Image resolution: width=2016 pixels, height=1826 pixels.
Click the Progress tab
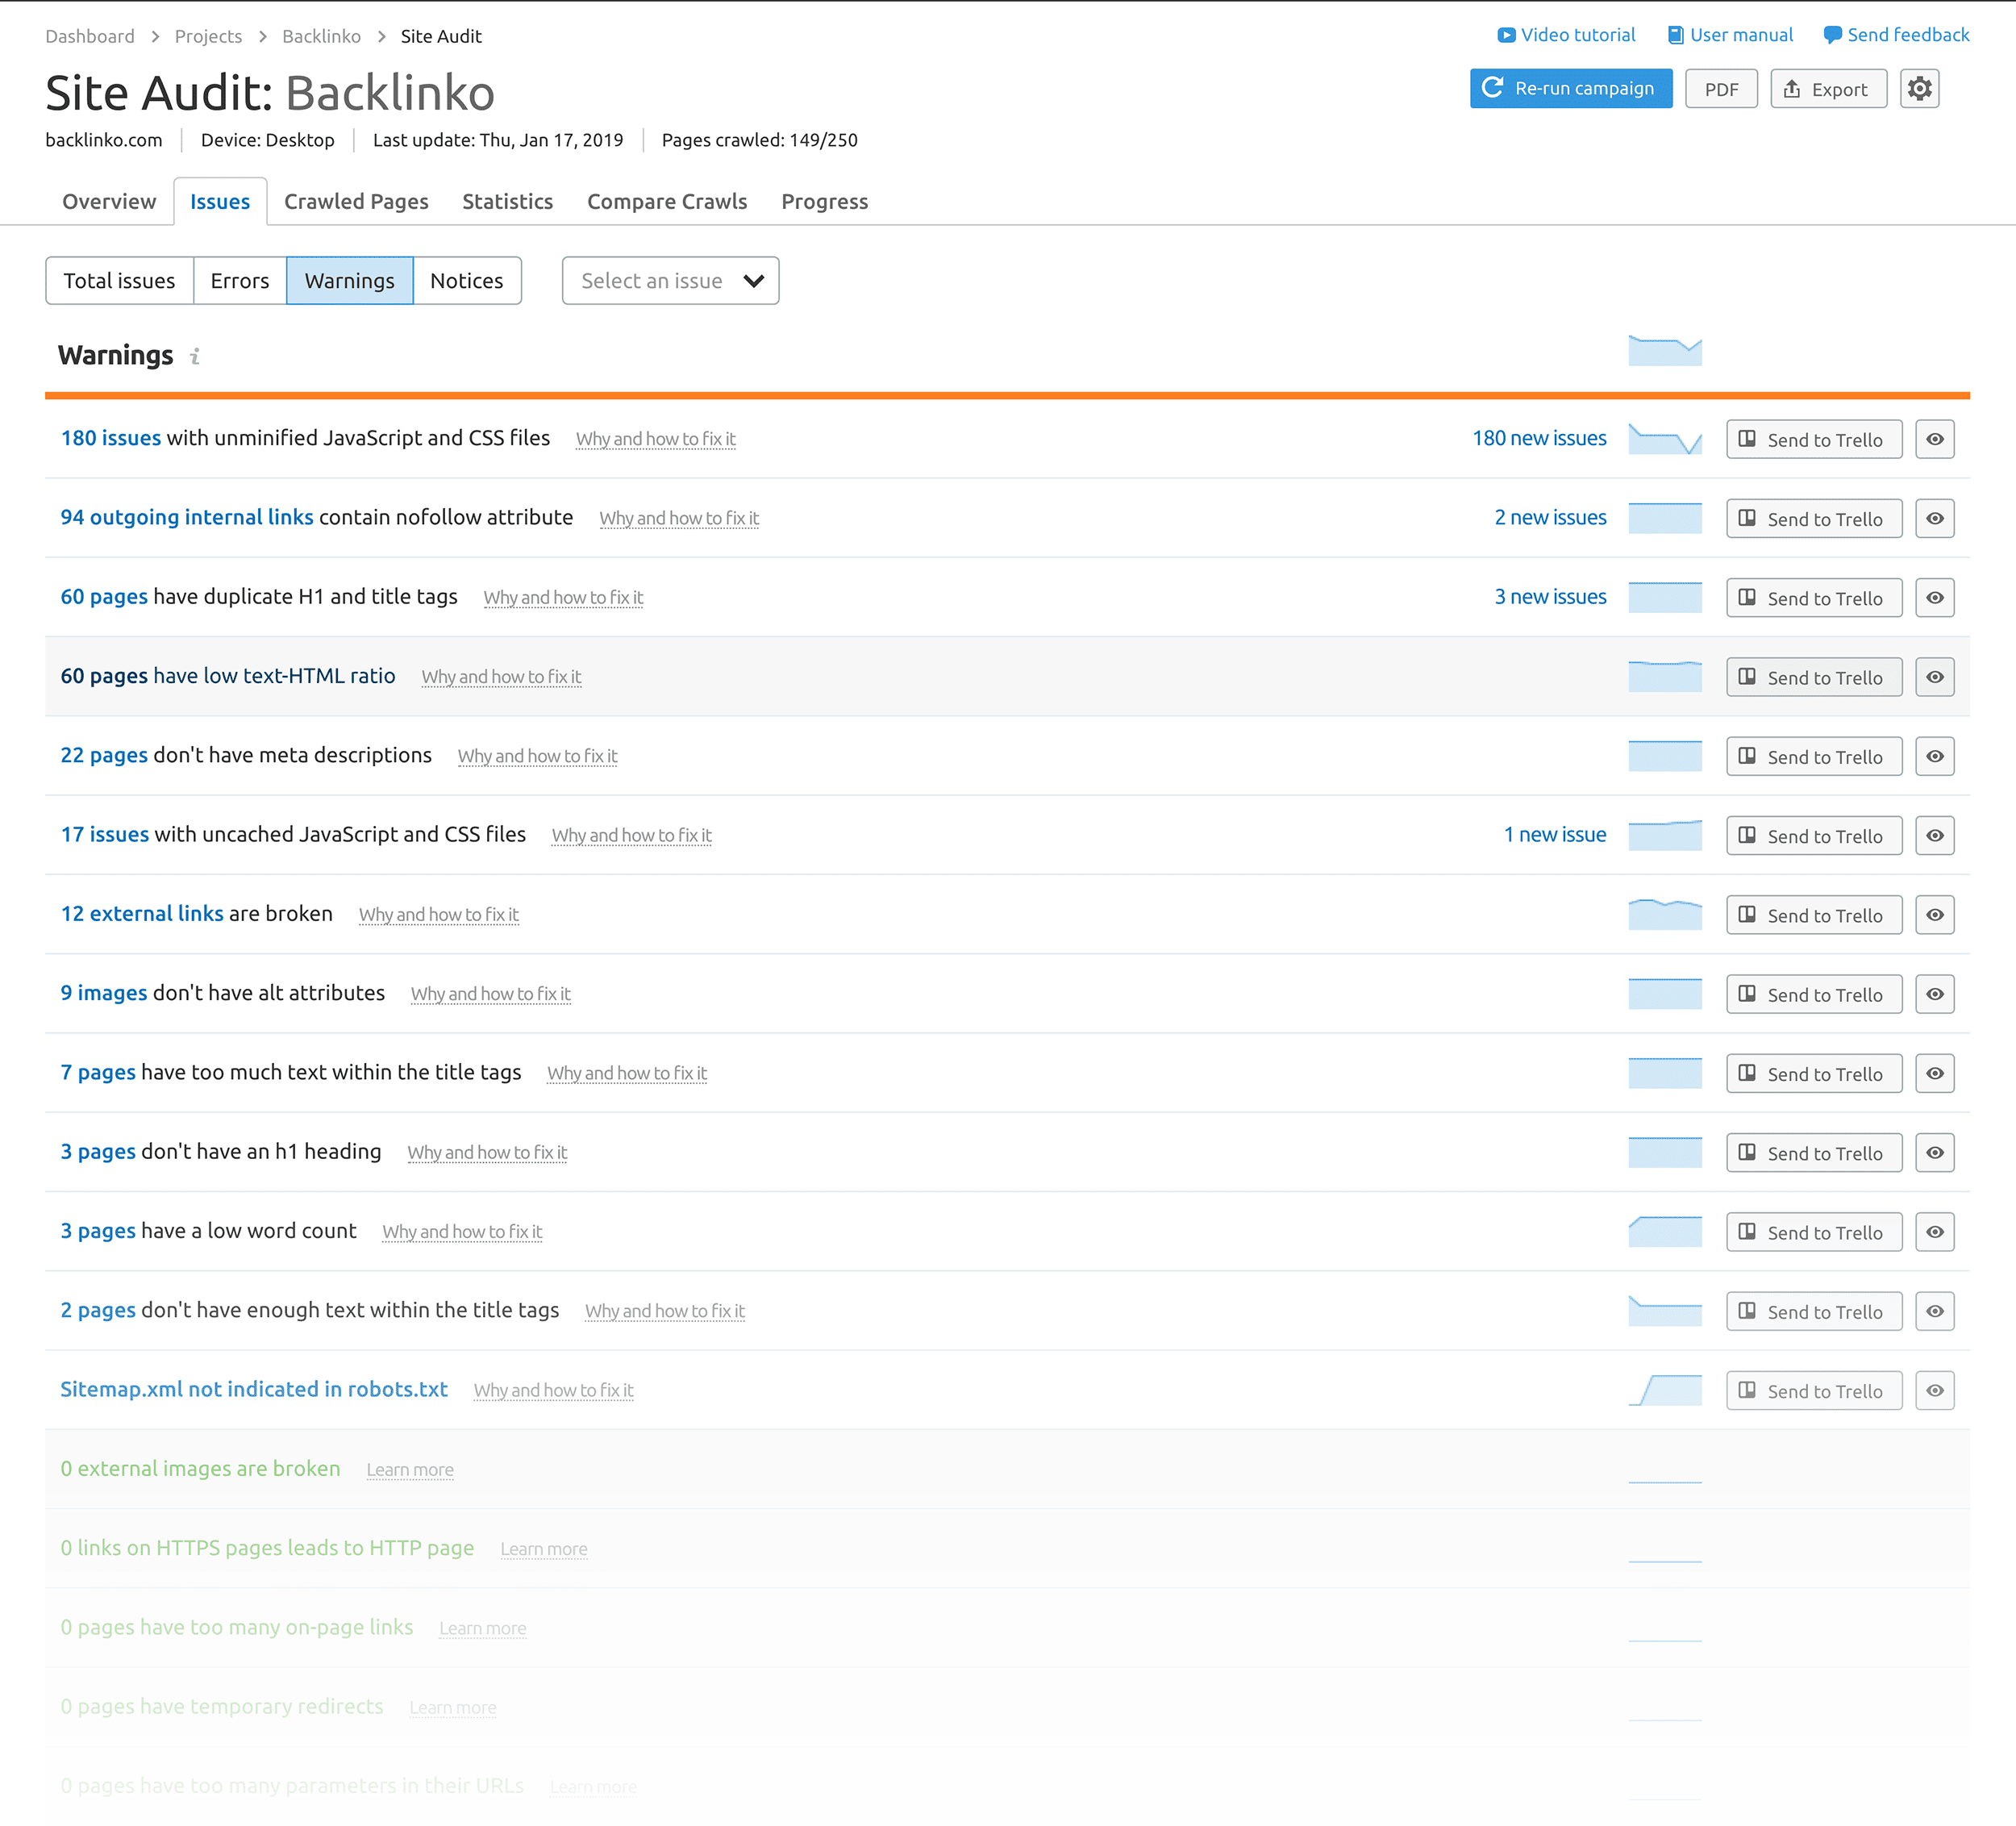(x=823, y=200)
